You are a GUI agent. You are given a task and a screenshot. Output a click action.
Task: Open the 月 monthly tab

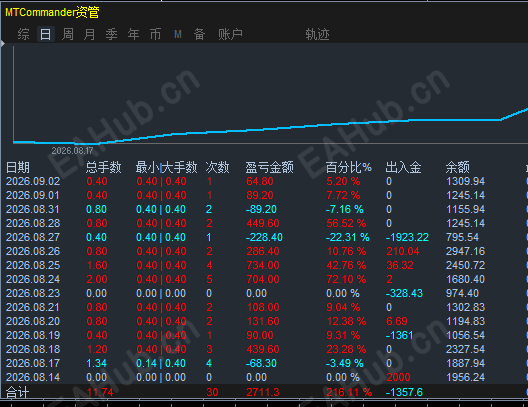pos(90,34)
